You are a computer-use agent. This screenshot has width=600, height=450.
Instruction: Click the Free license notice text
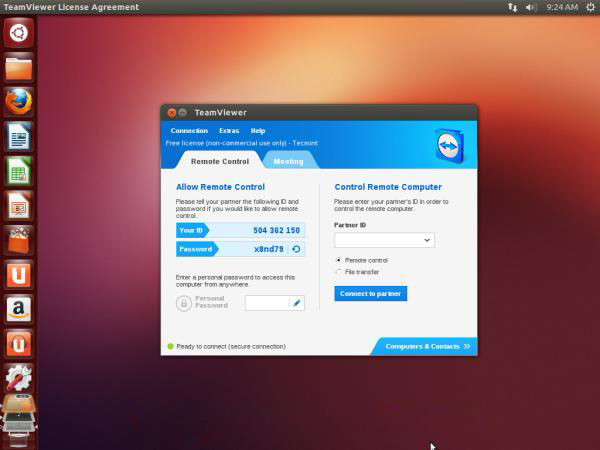pos(241,143)
